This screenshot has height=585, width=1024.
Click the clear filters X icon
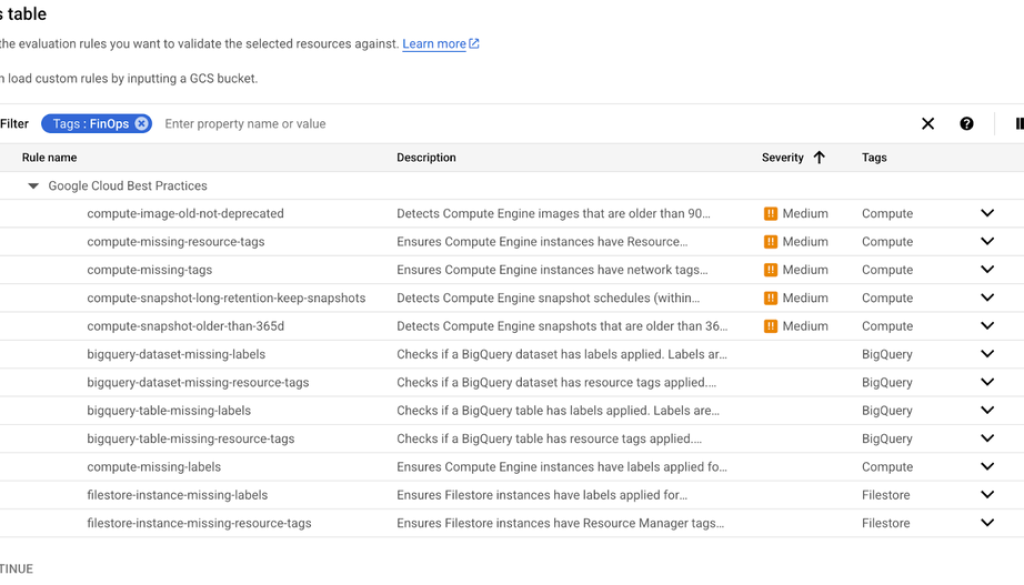(927, 123)
